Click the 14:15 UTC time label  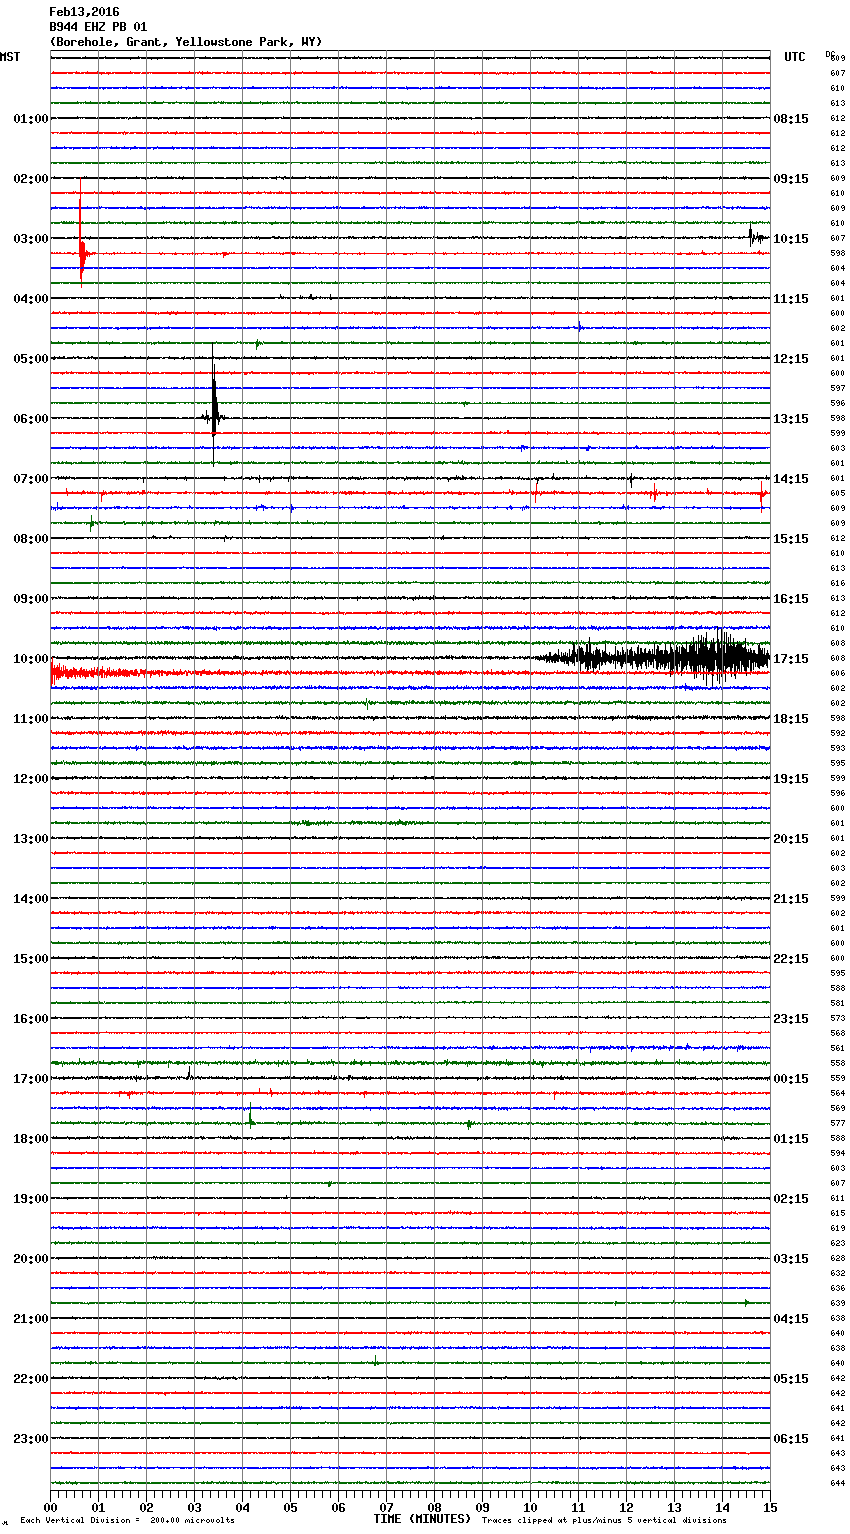tap(791, 479)
